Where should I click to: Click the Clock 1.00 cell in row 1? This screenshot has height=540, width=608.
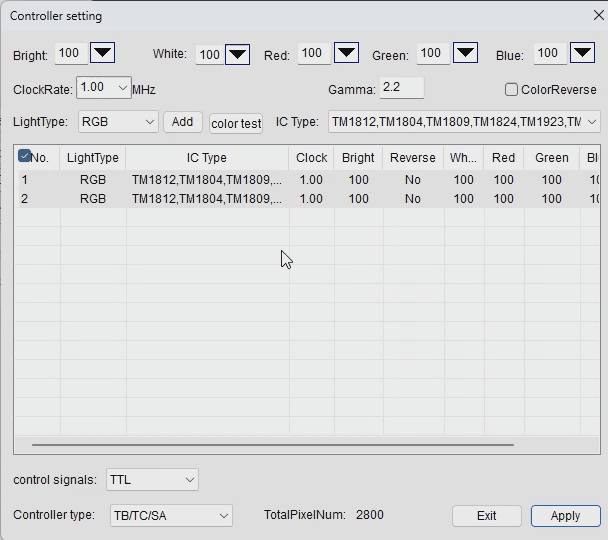pos(311,180)
